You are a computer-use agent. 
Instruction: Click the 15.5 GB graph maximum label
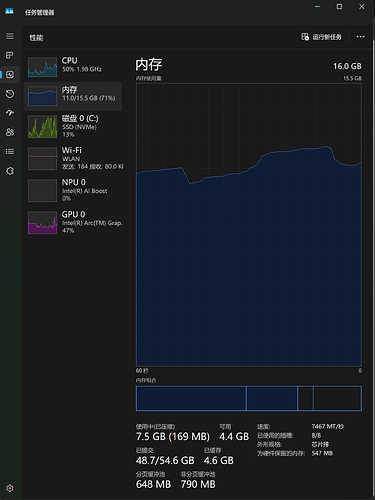click(352, 78)
